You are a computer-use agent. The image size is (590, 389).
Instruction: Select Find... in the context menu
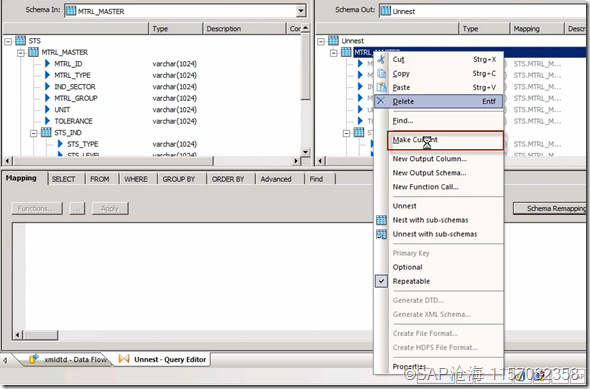click(x=403, y=120)
